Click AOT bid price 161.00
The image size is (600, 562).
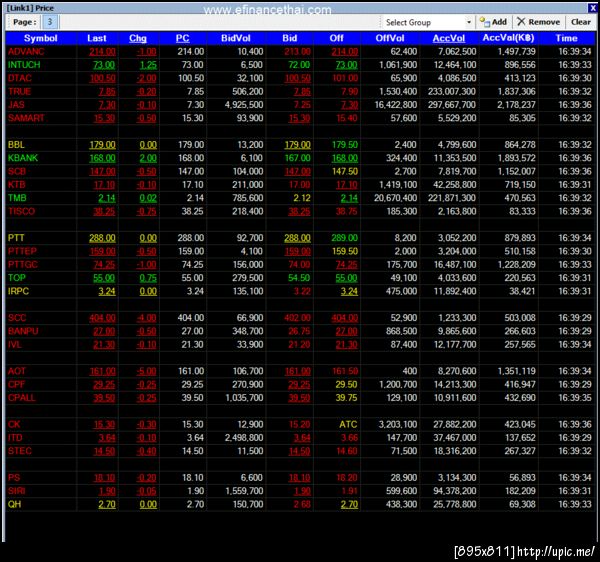pos(297,371)
